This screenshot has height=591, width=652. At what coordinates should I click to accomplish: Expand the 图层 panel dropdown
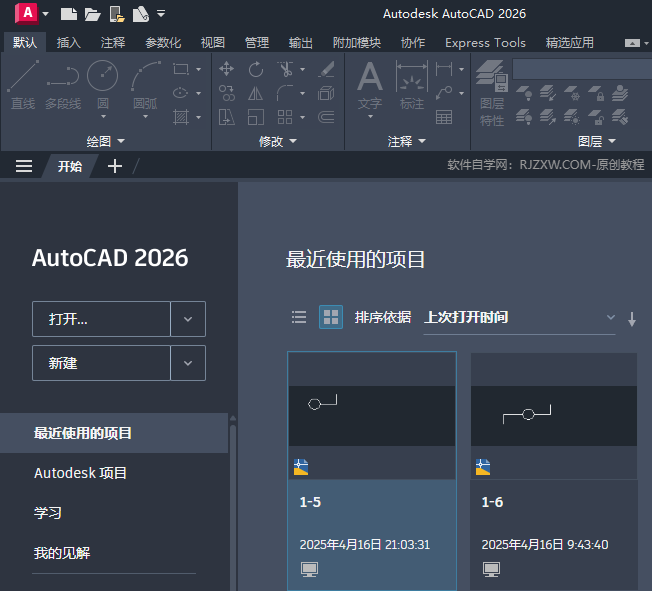pyautogui.click(x=597, y=141)
